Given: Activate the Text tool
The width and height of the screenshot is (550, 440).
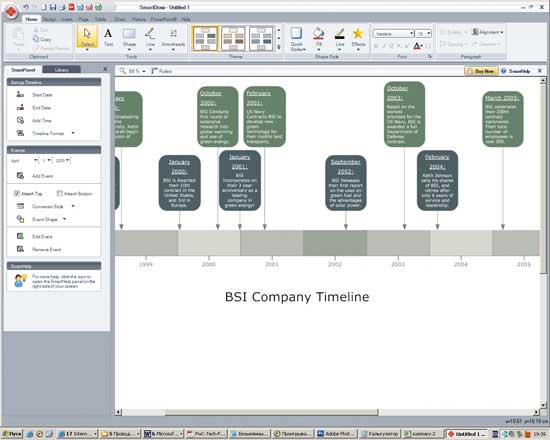Looking at the screenshot, I should point(108,37).
